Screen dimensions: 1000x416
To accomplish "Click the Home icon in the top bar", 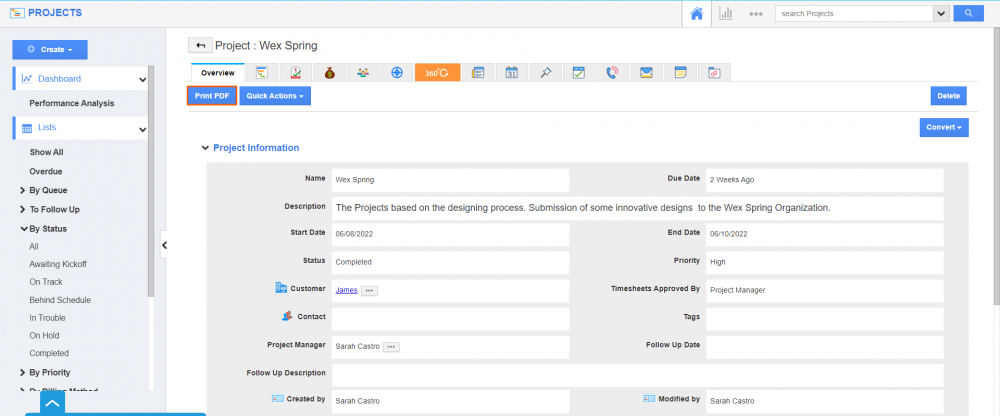I will point(696,14).
